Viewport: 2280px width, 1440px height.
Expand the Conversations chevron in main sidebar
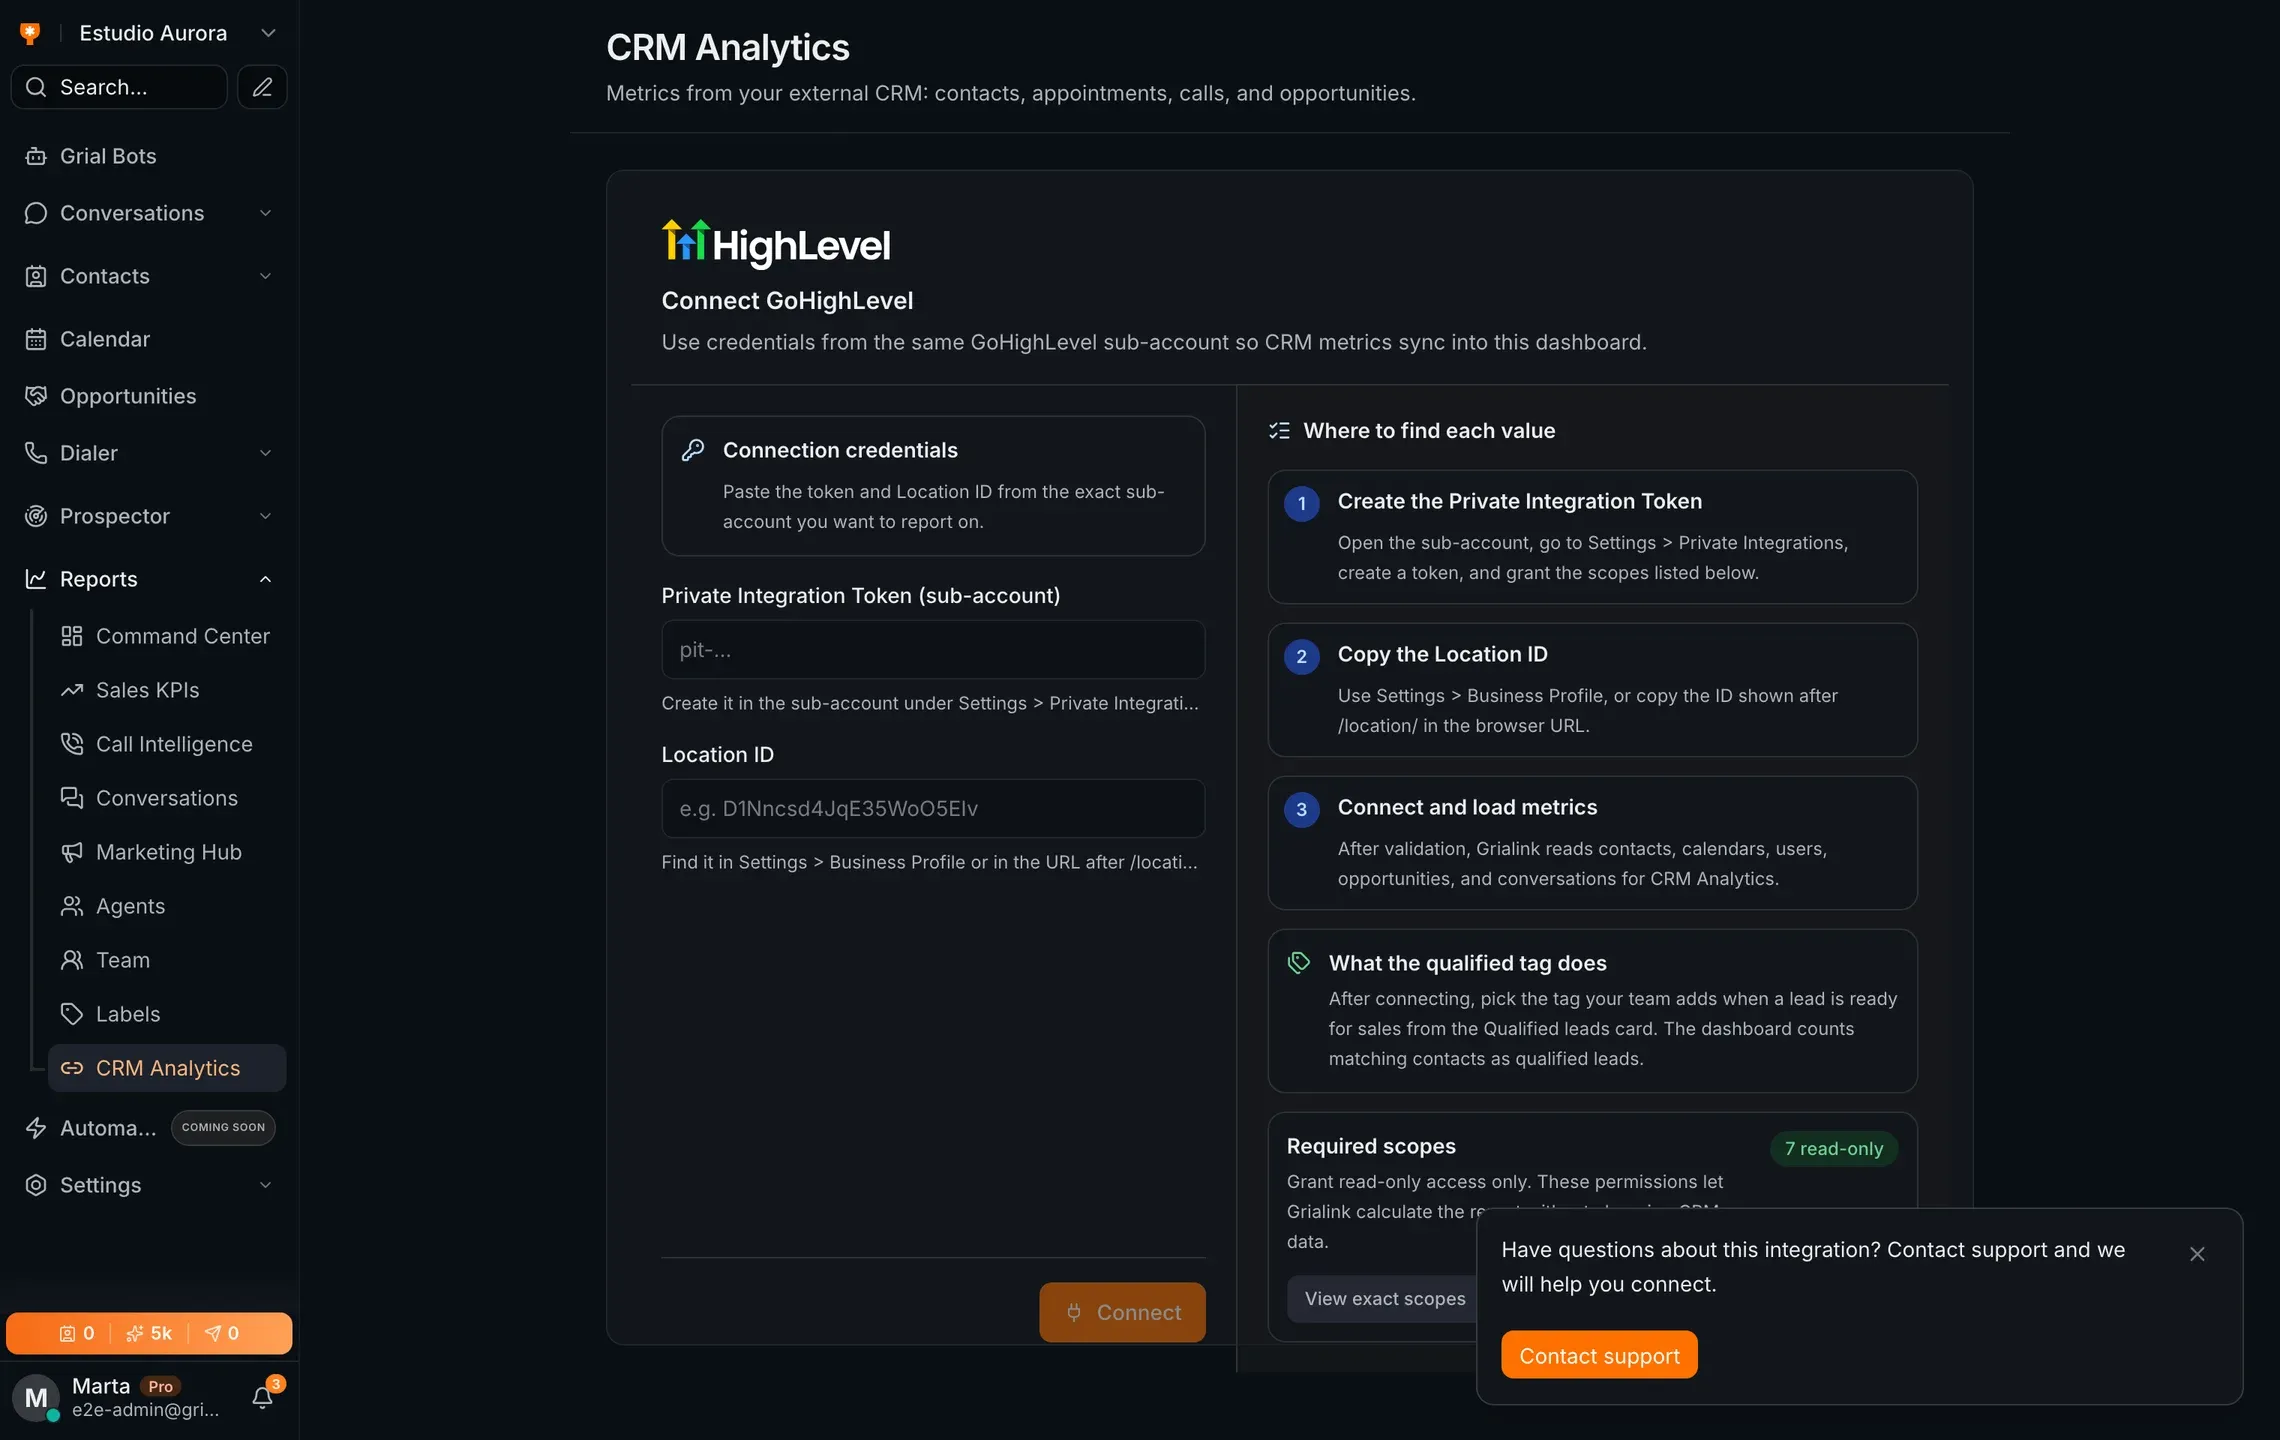tap(265, 213)
